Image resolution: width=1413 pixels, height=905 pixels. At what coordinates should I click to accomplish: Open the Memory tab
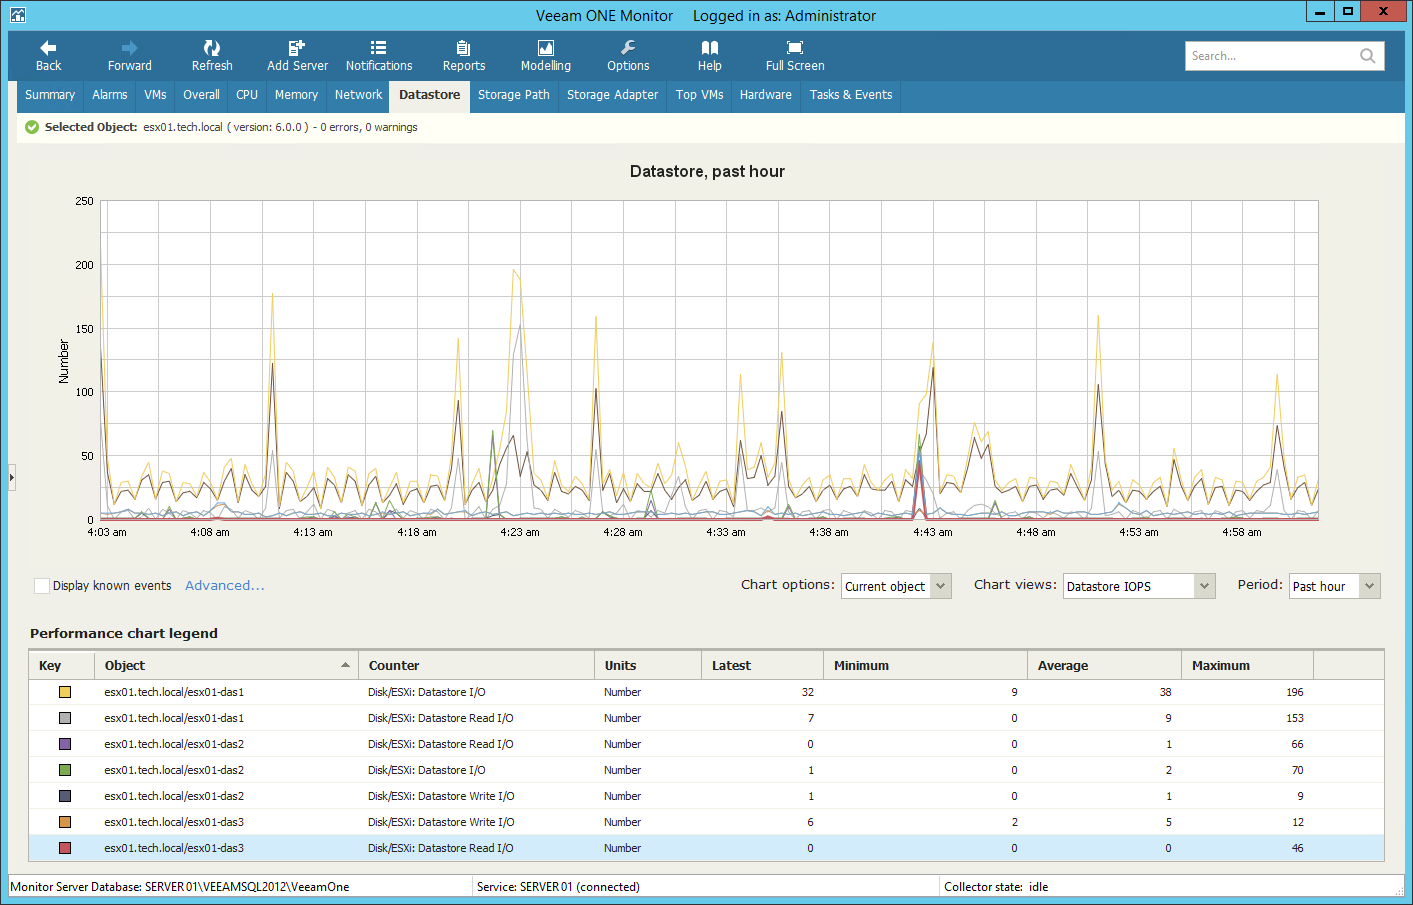click(296, 95)
